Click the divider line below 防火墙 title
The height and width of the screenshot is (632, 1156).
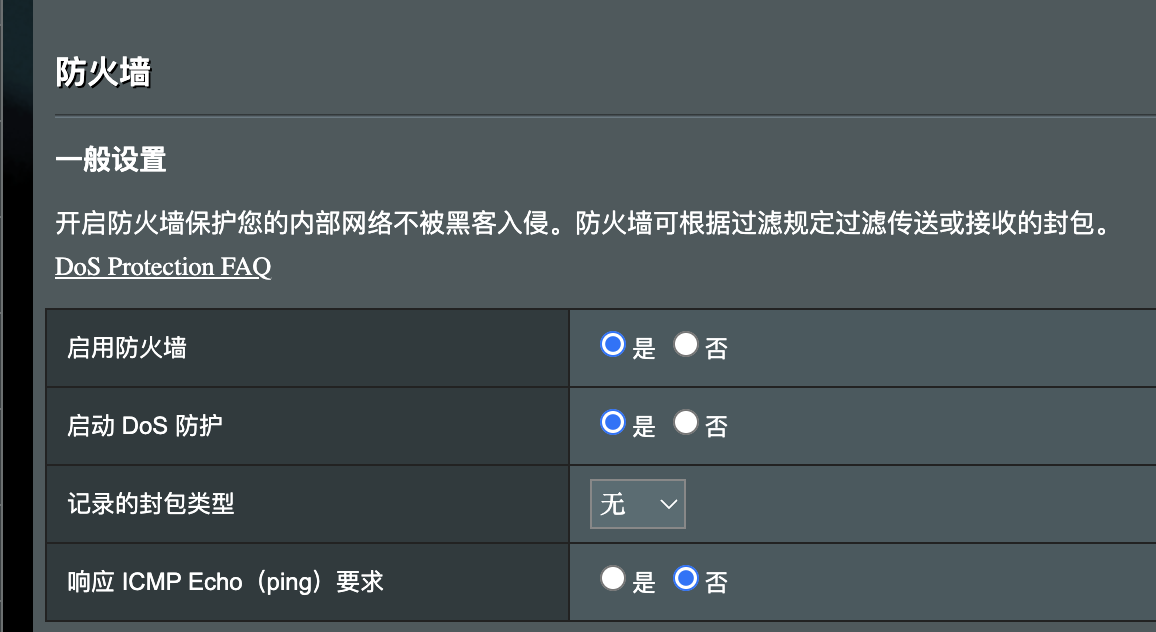click(600, 116)
